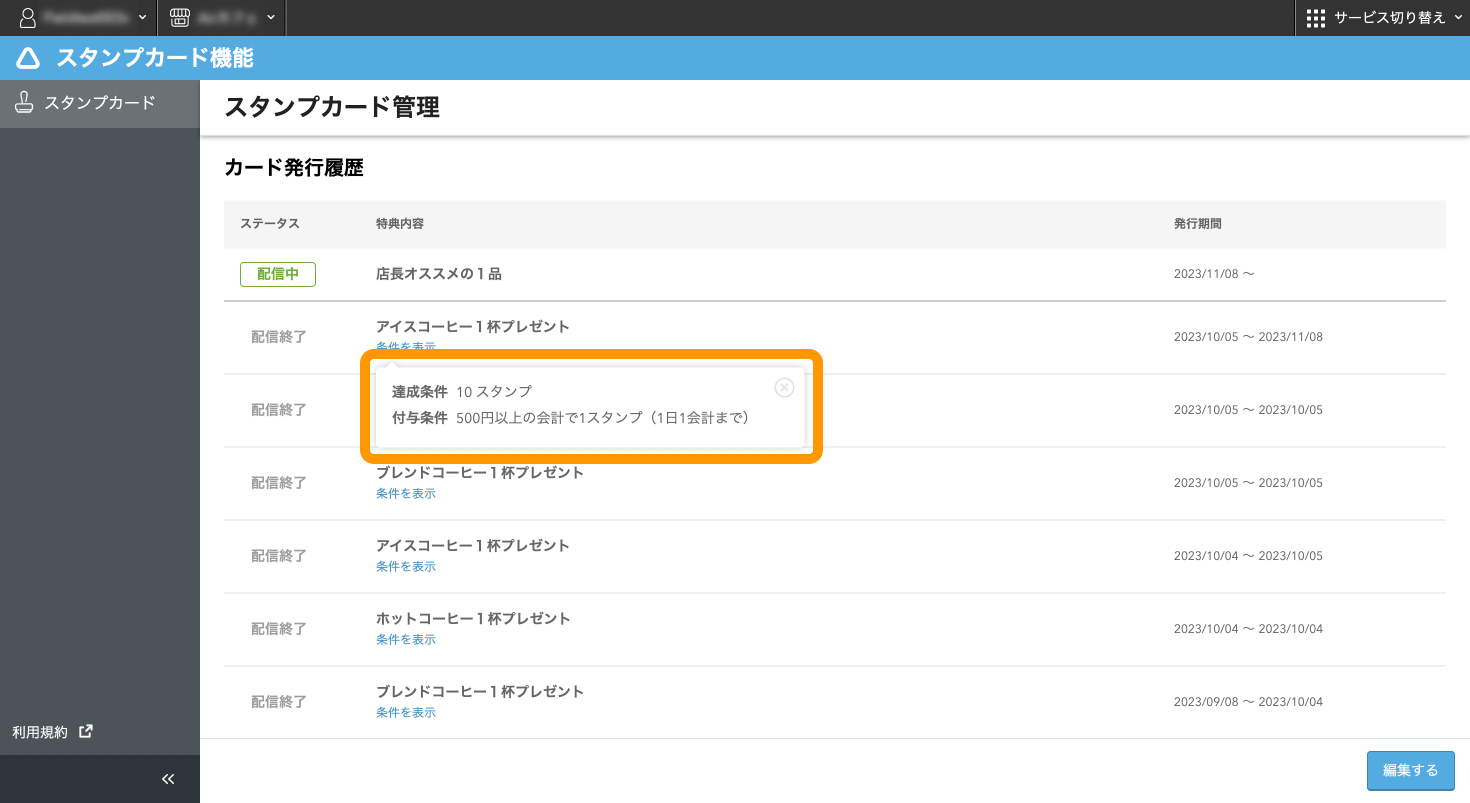Screen dimensions: 1470x803
Task: Click the external link icon beside 利用規約
Action: 86,731
